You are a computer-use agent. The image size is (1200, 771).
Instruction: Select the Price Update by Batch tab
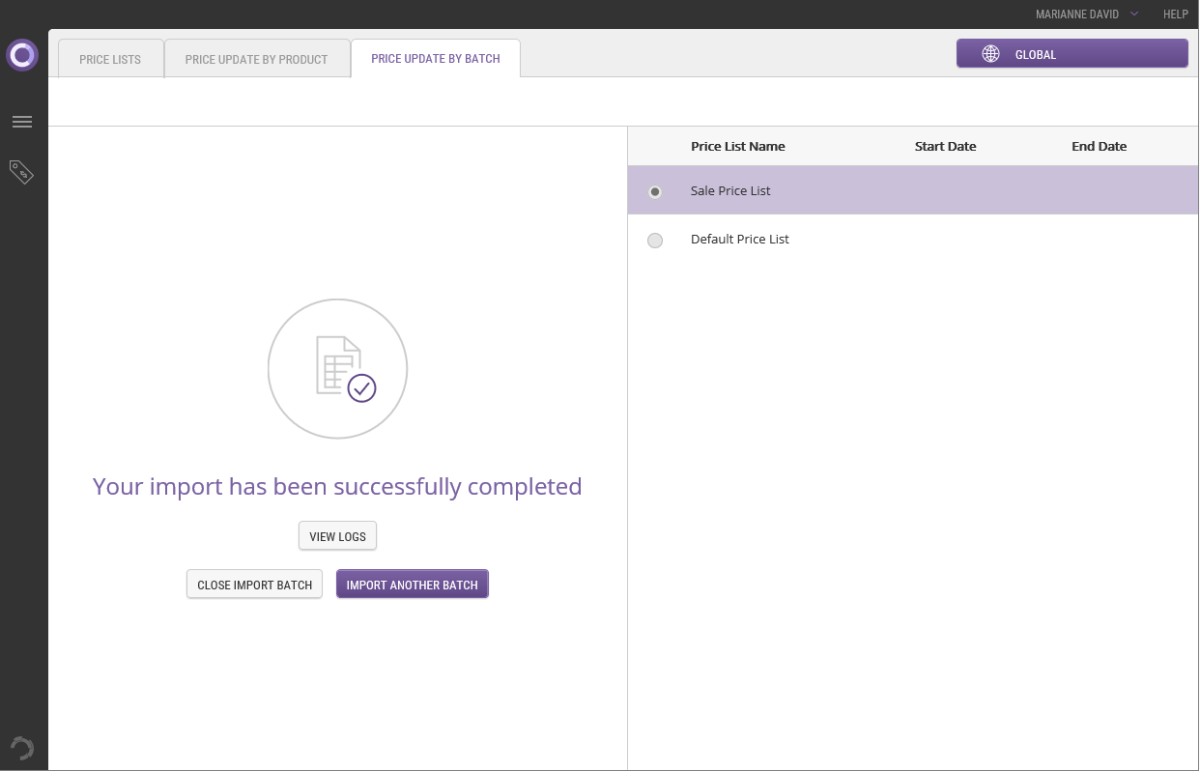(x=435, y=58)
